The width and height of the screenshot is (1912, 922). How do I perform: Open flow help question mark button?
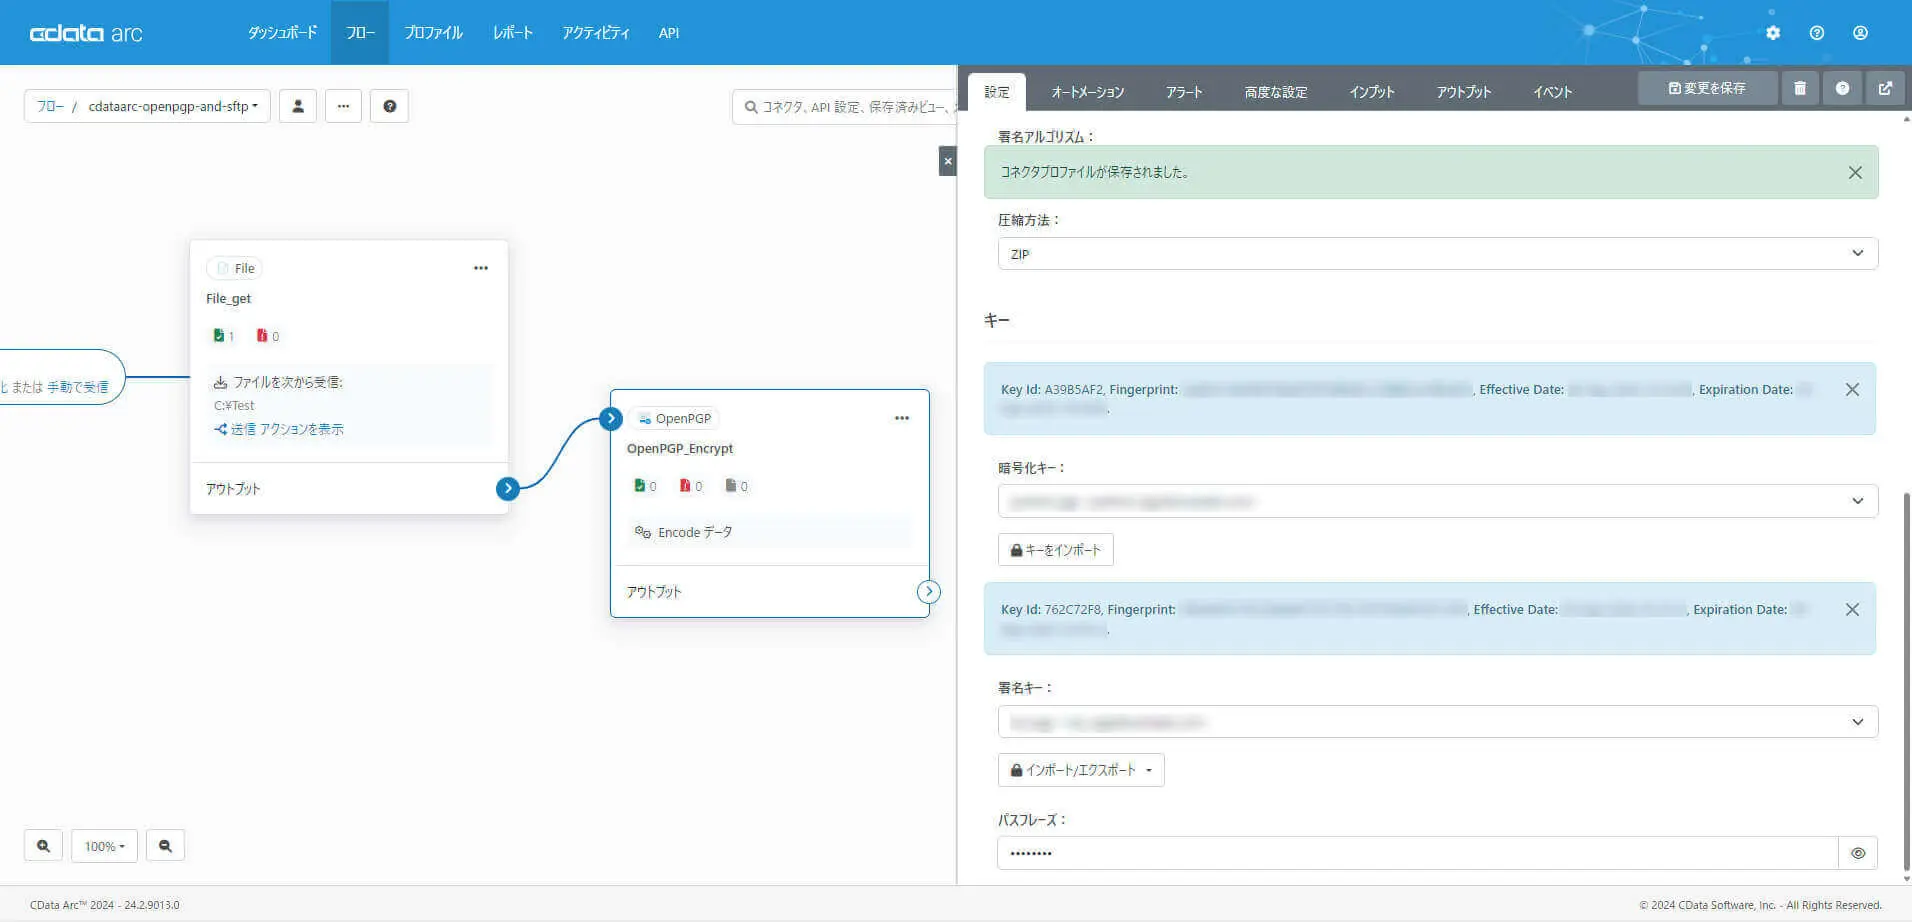pyautogui.click(x=390, y=106)
